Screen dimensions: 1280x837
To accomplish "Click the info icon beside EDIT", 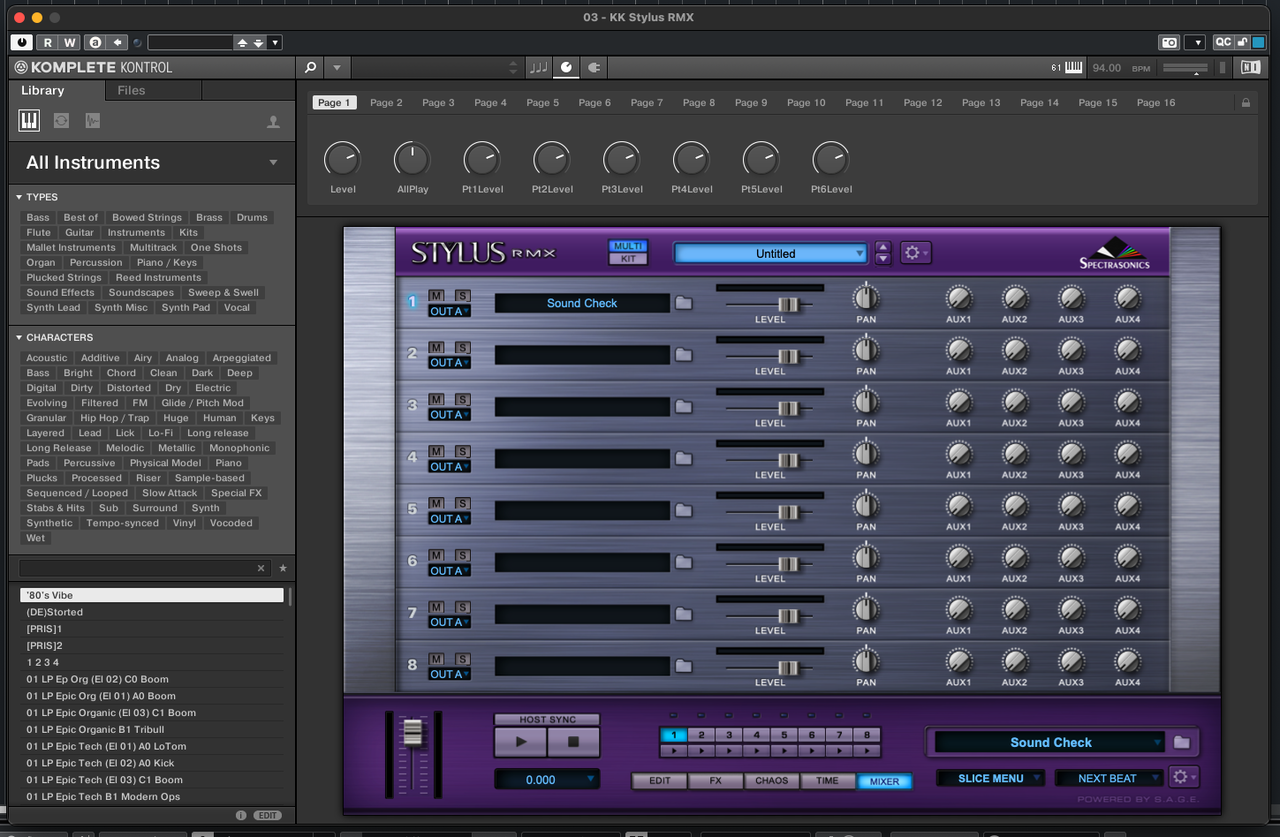I will point(240,816).
